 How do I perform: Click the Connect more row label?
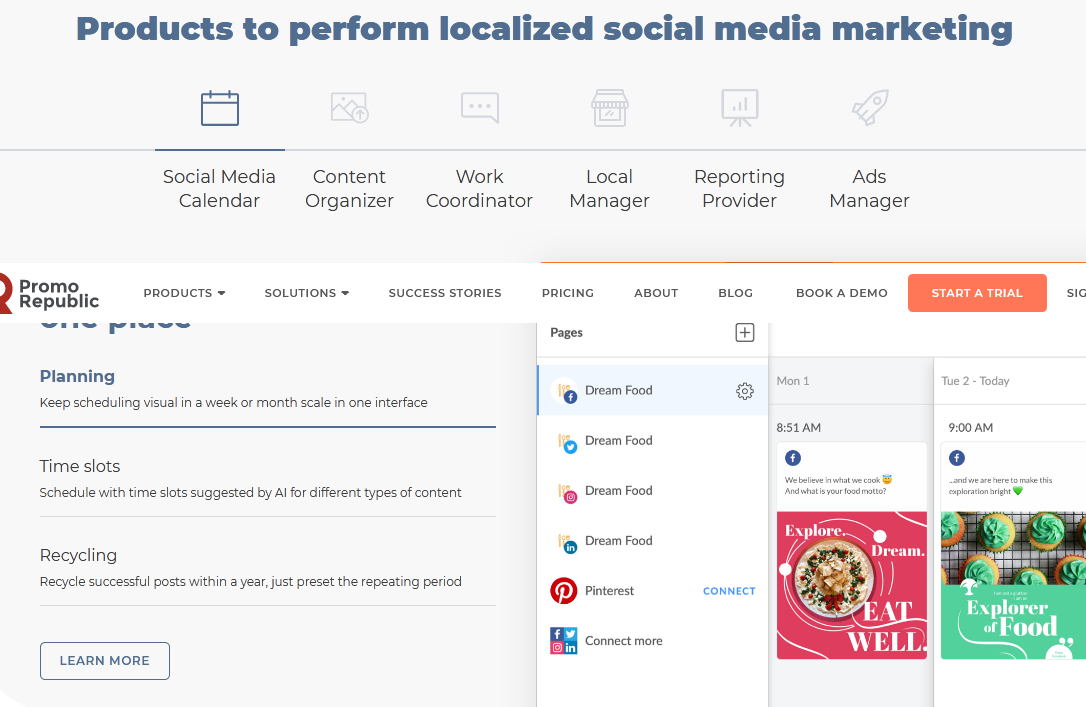(x=623, y=641)
